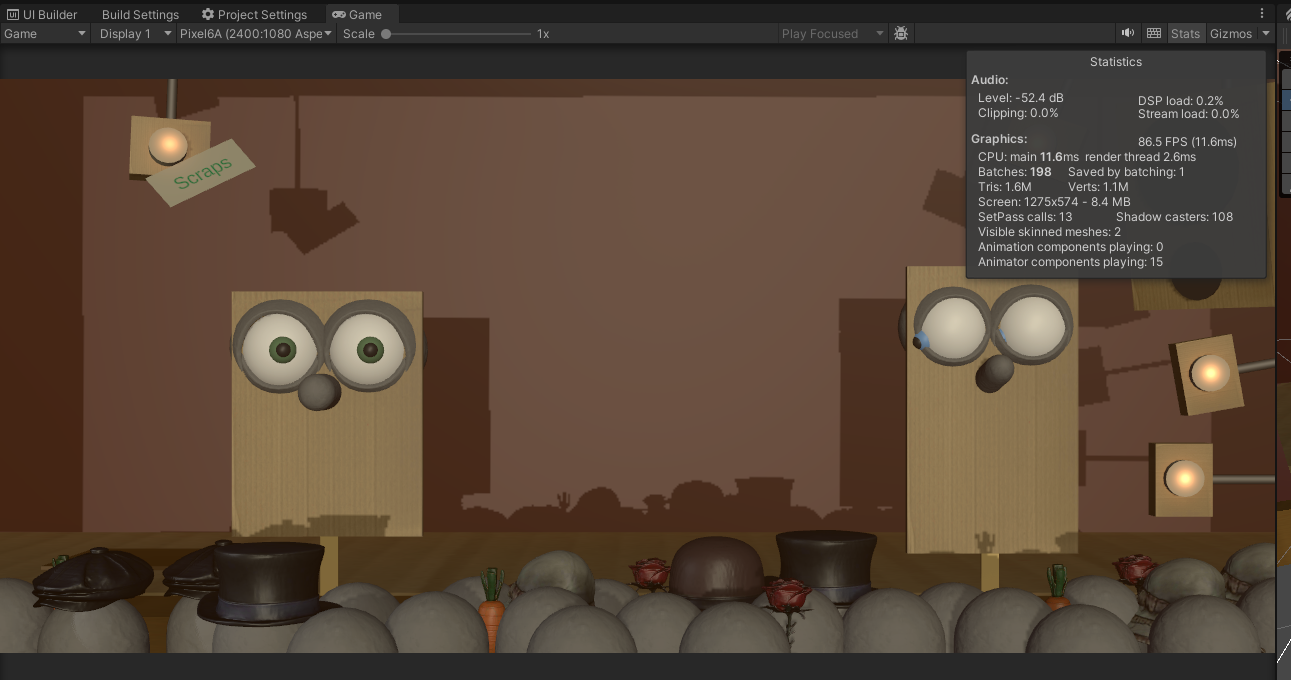Image resolution: width=1291 pixels, height=680 pixels.
Task: Click the Project Settings gear icon
Action: (x=208, y=15)
